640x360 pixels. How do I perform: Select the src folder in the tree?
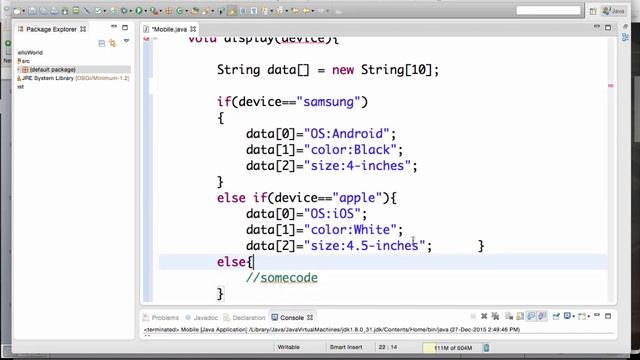(26, 61)
